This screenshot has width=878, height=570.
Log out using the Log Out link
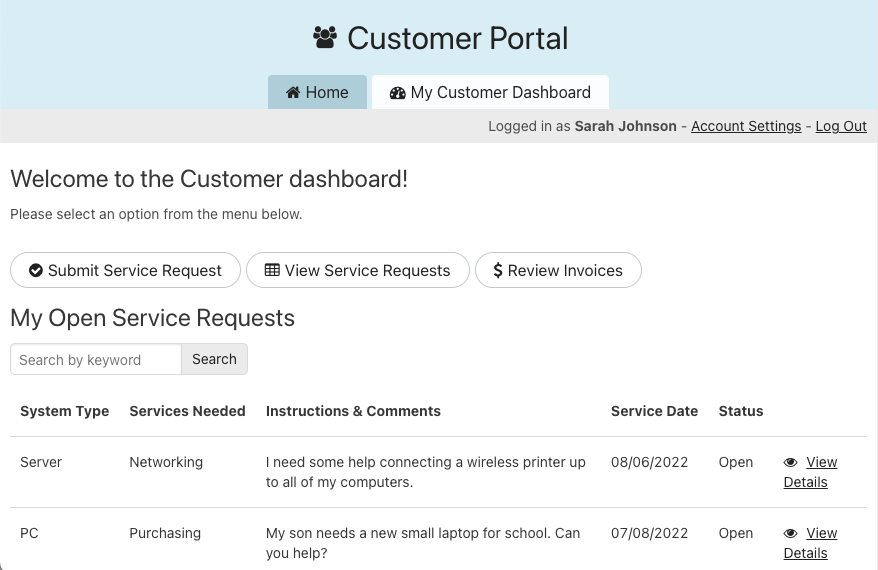click(841, 126)
